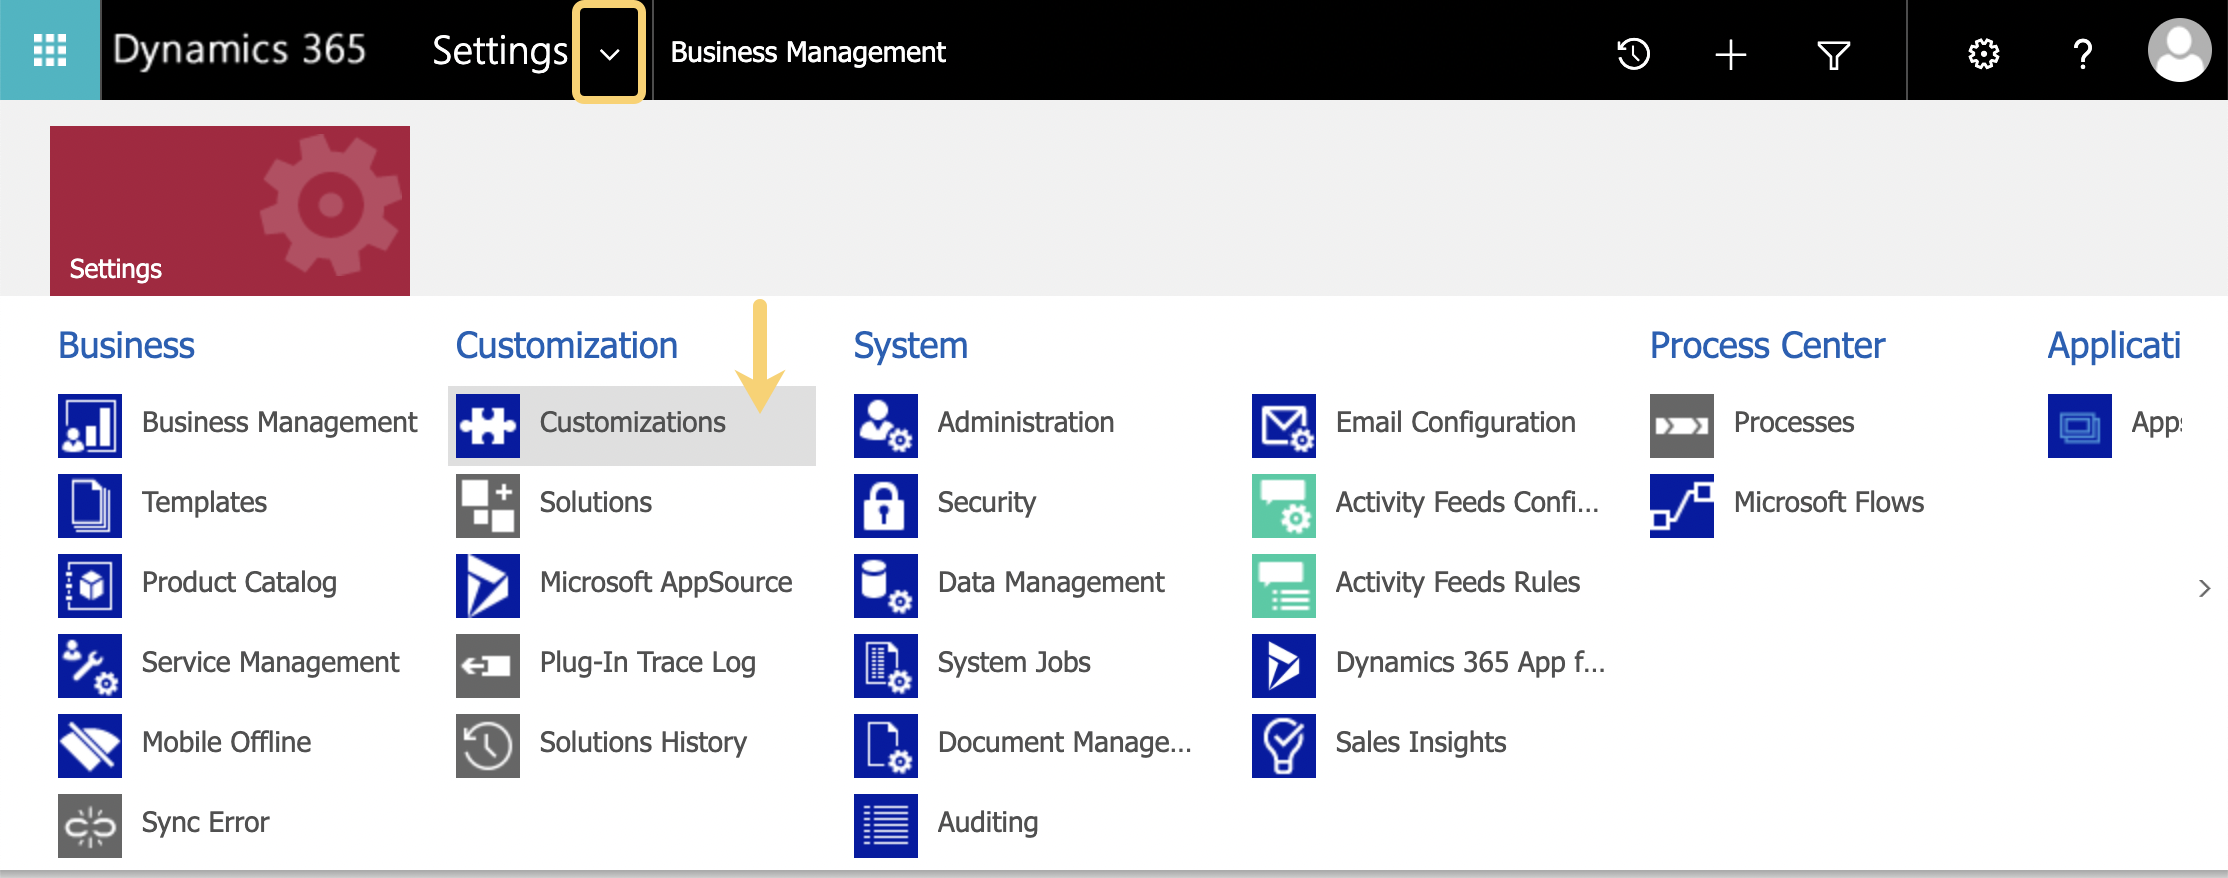Go to Business Management link in Business

pyautogui.click(x=280, y=423)
